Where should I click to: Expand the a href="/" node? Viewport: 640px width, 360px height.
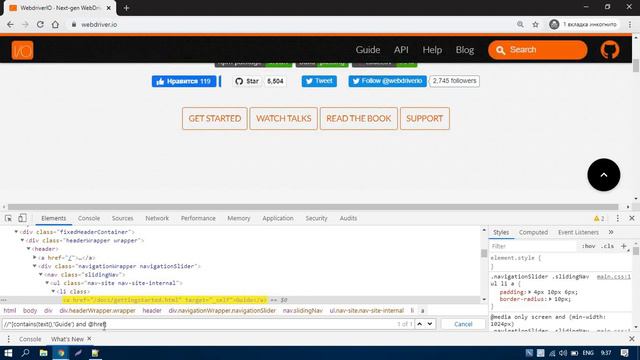pyautogui.click(x=35, y=258)
